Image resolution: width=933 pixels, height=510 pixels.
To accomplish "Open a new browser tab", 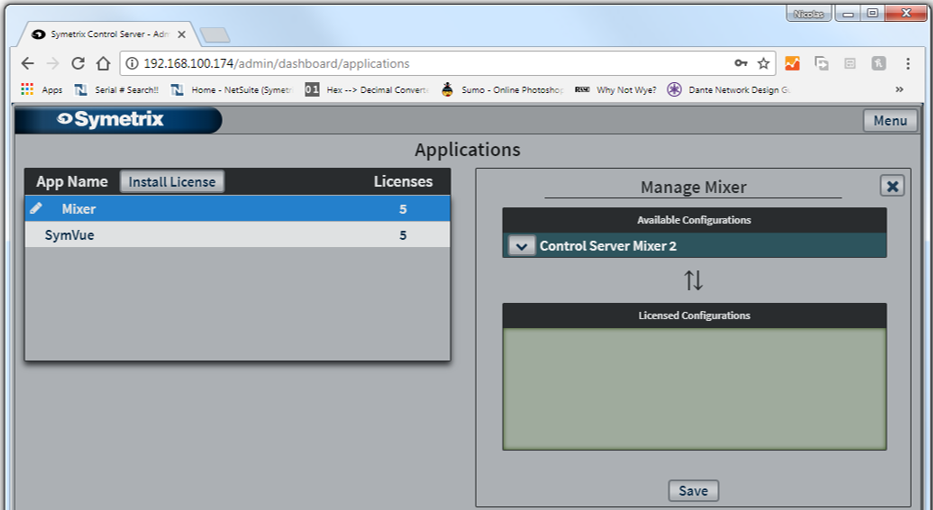I will point(215,35).
